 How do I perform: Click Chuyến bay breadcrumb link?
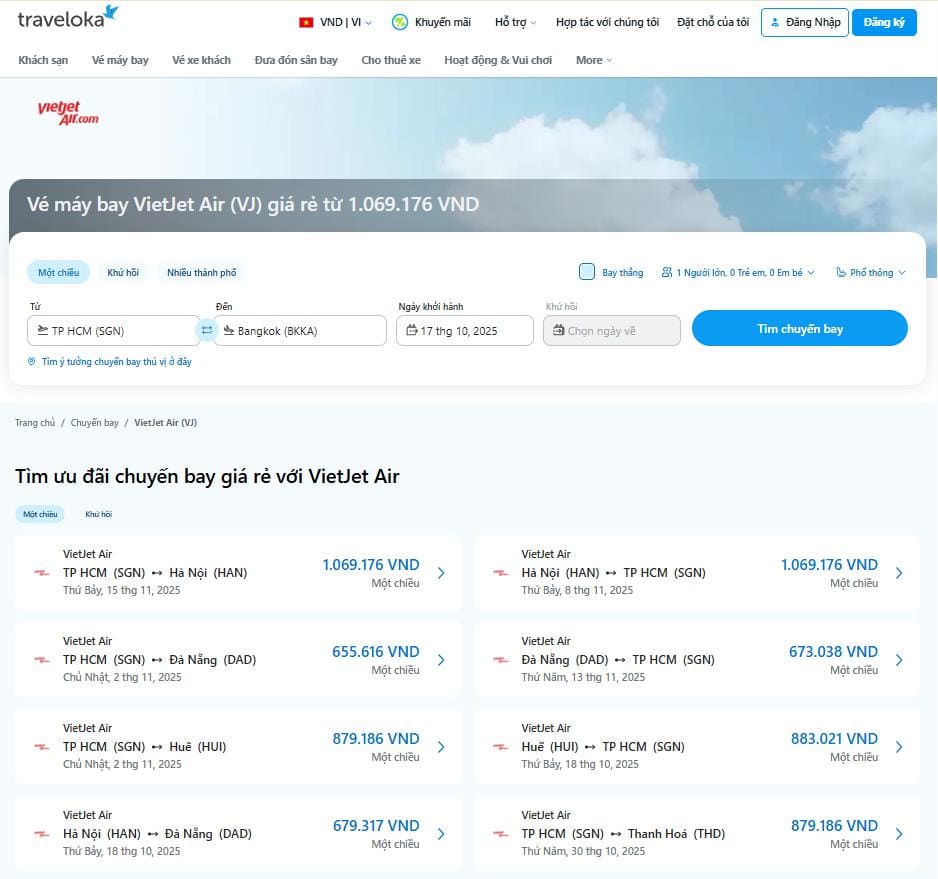[x=94, y=423]
